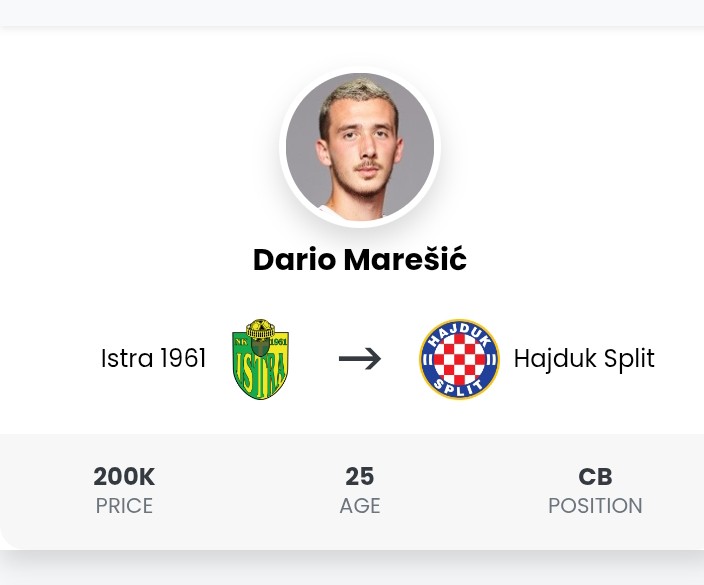Click the 1961 year on the Istra shield
This screenshot has width=704, height=585.
[277, 342]
